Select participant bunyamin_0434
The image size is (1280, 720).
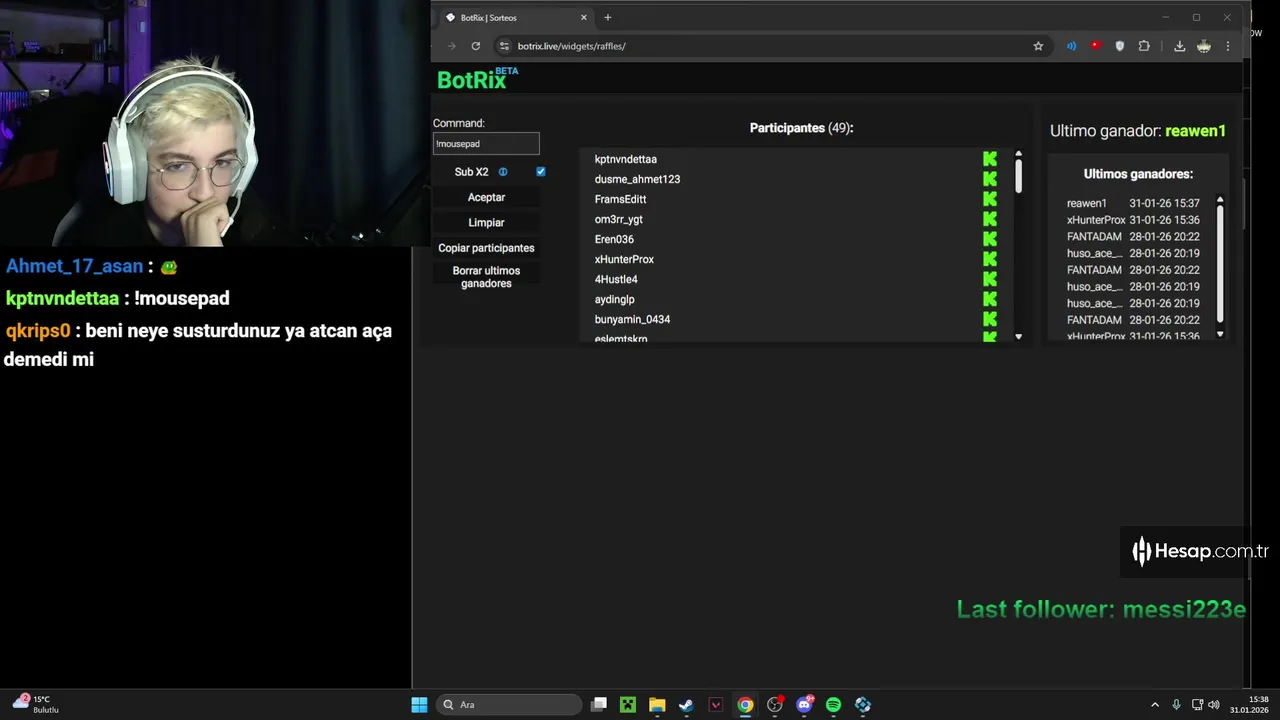coord(632,319)
